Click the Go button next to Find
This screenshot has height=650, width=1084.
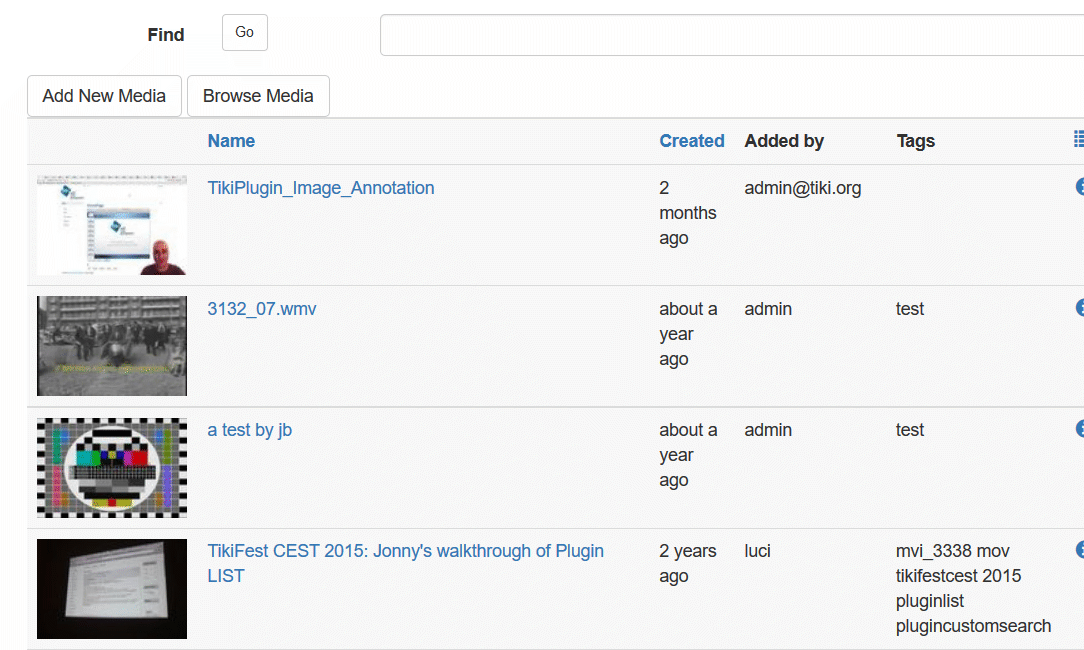pyautogui.click(x=245, y=32)
